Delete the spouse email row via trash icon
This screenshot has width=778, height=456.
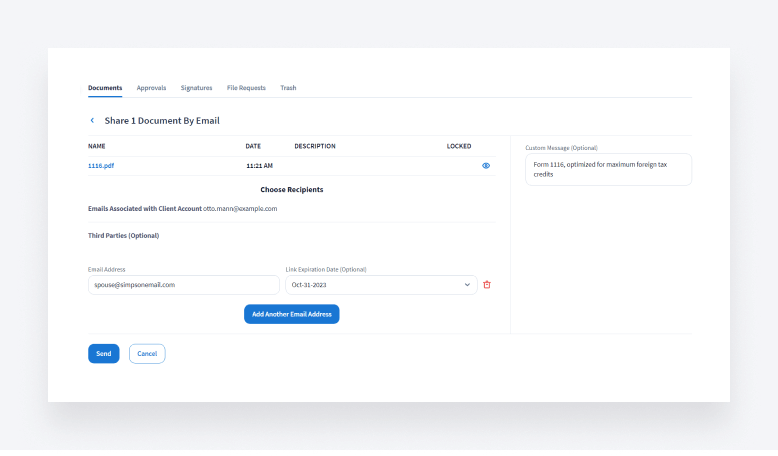click(487, 285)
